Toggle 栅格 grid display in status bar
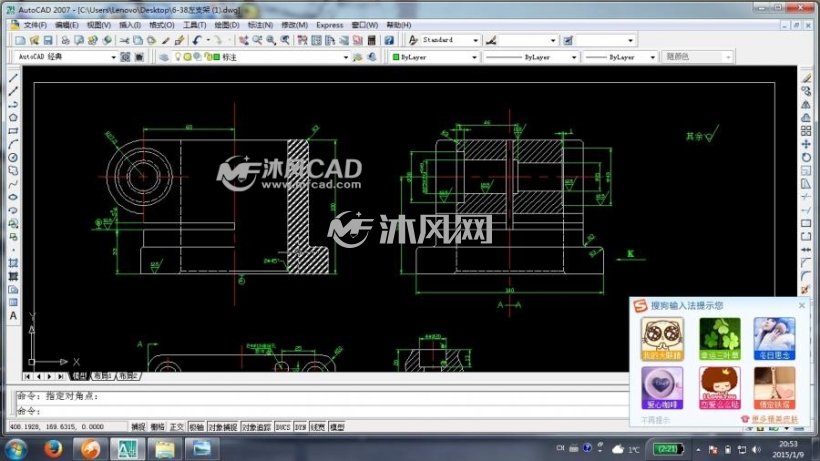Viewport: 820px width, 461px height. coord(157,427)
